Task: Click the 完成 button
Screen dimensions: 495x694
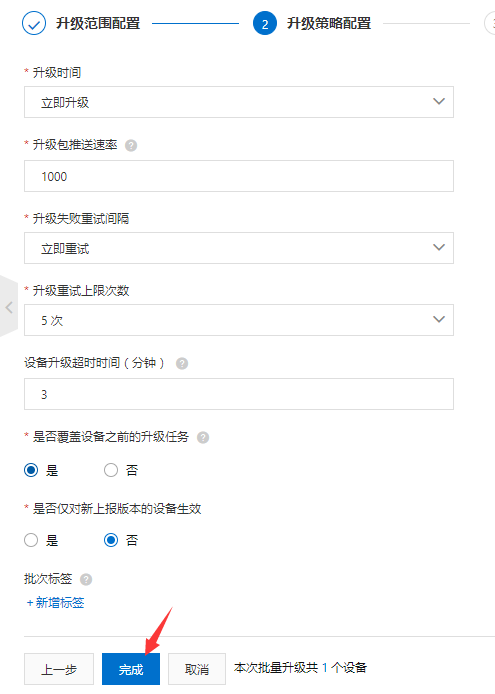Action: coord(131,669)
